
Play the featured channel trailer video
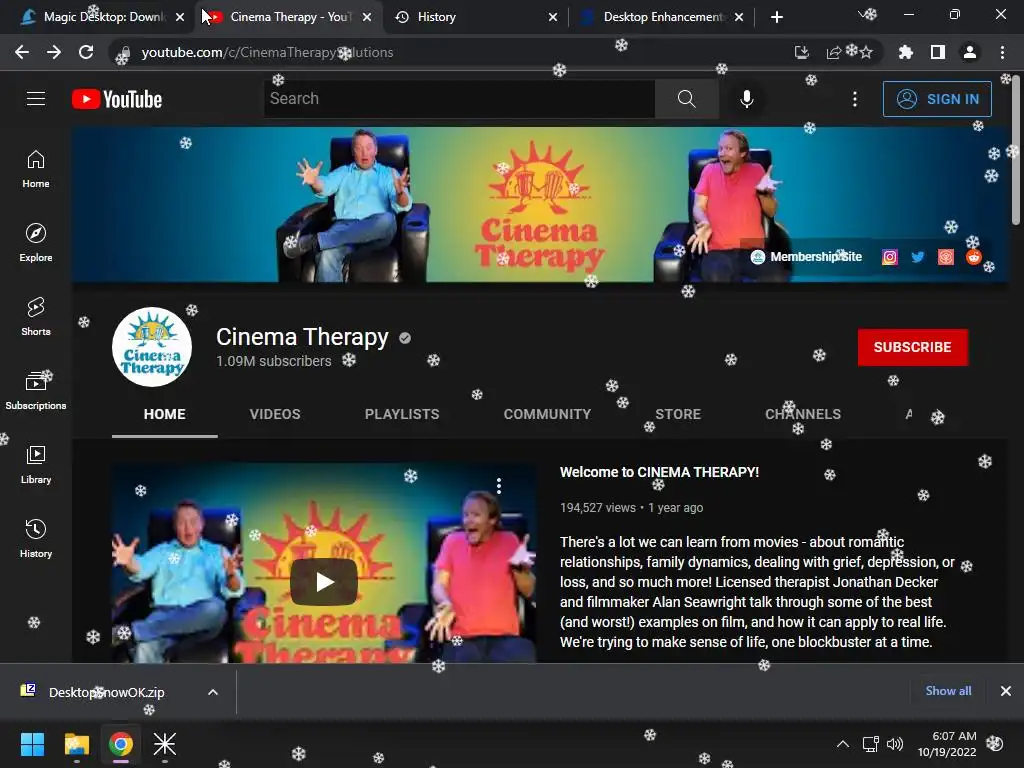[324, 581]
